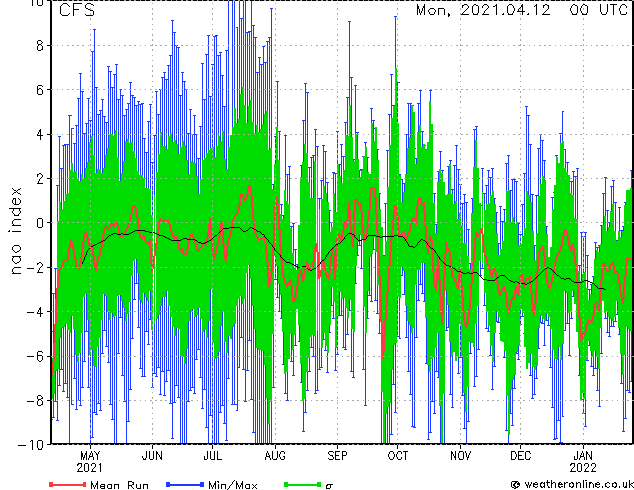Click the y-axis value -4
This screenshot has width=634, height=490.
(35, 312)
